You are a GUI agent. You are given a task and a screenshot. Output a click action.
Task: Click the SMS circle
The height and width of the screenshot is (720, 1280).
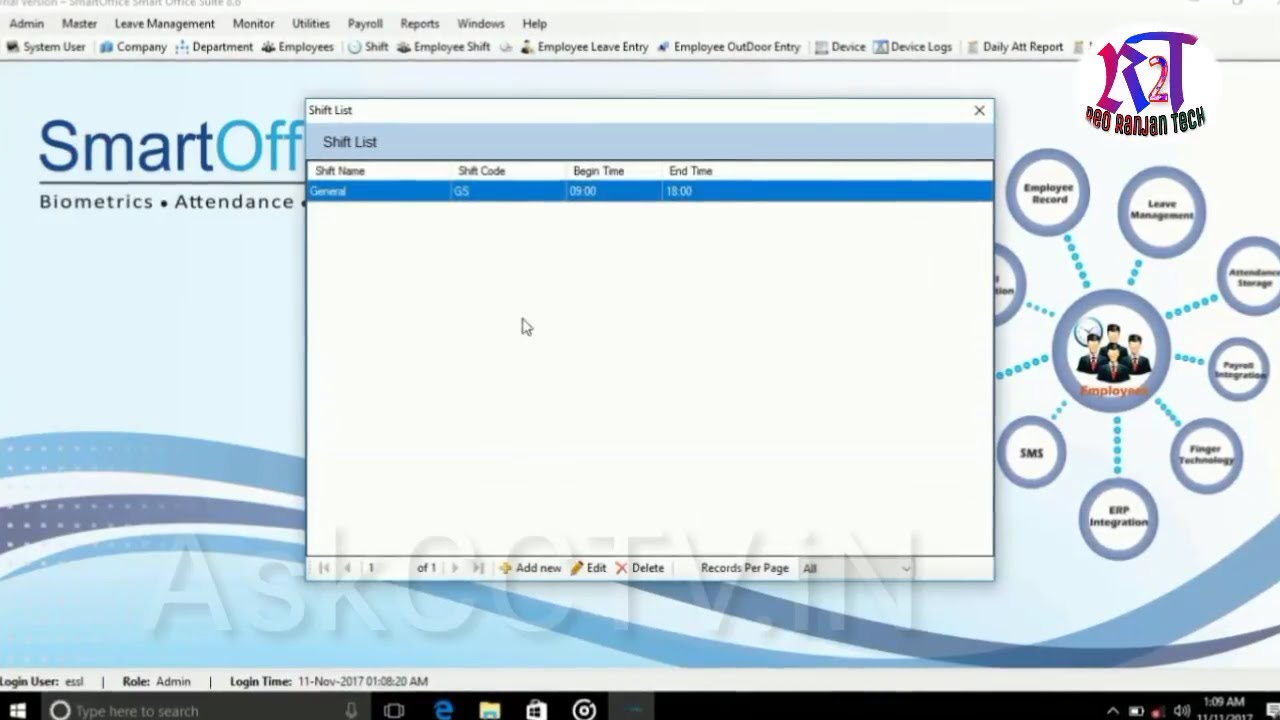click(1031, 453)
